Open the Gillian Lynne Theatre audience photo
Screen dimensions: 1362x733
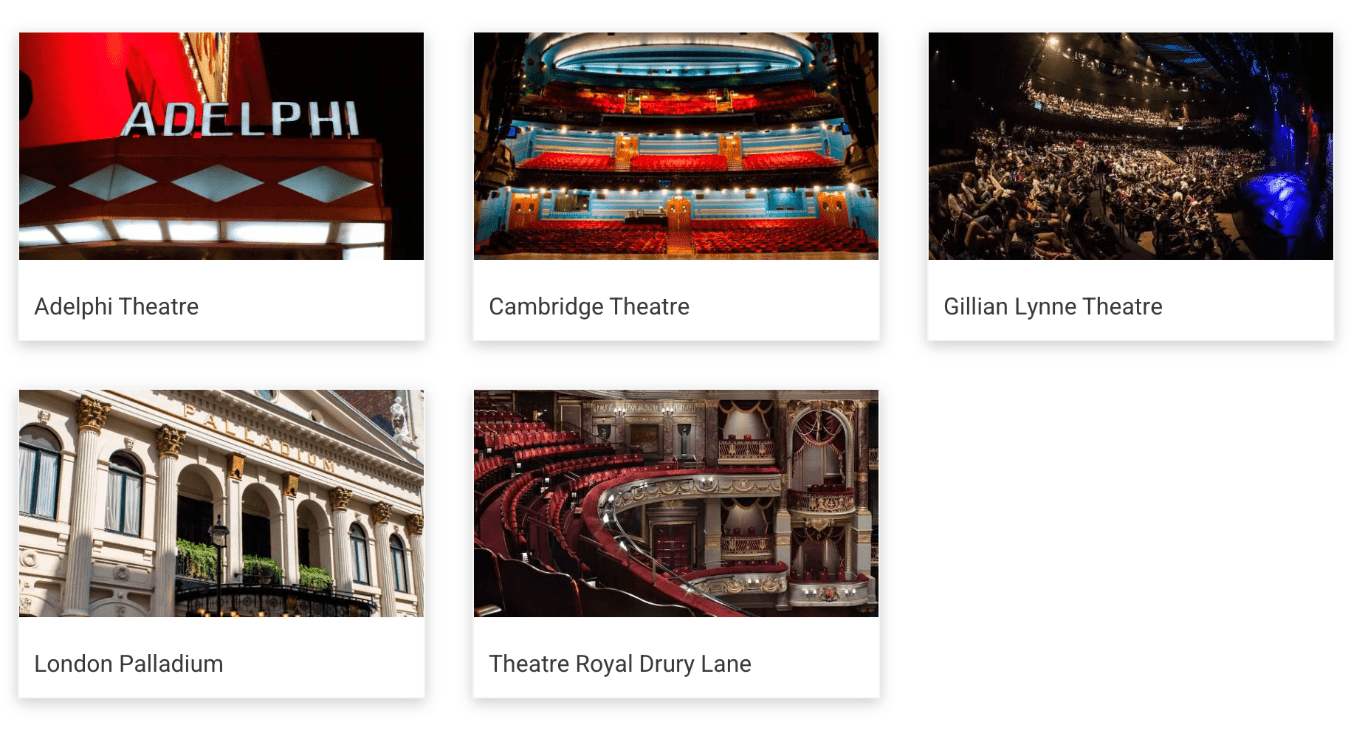1131,146
